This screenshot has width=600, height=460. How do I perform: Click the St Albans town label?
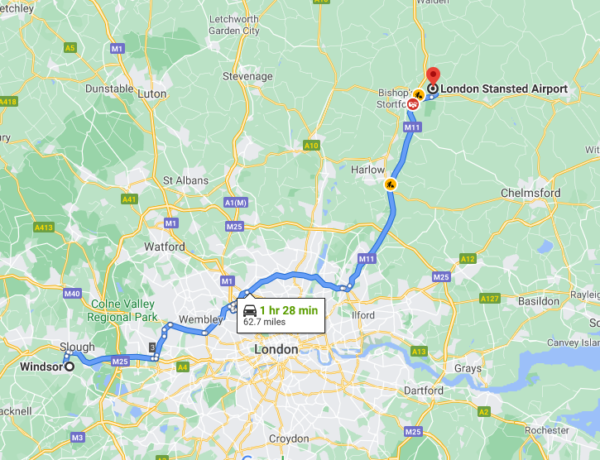click(x=186, y=180)
